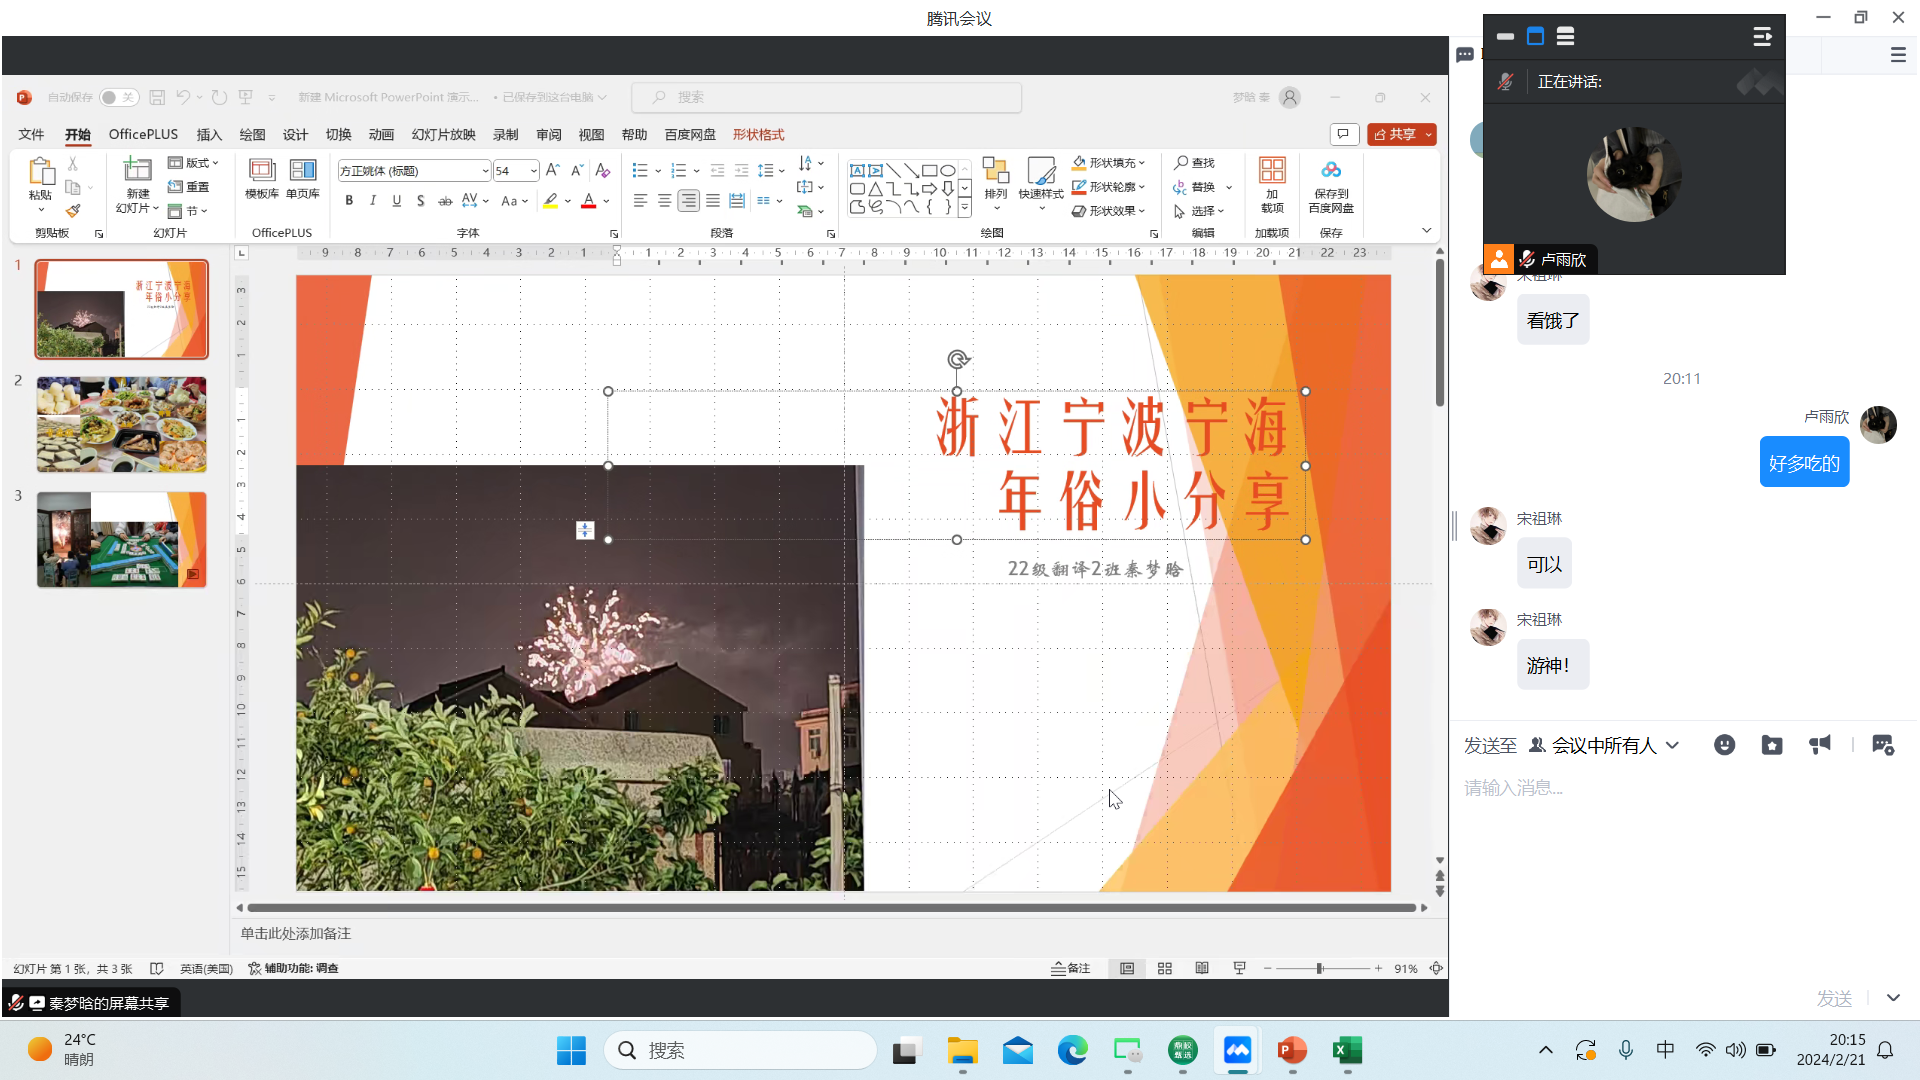
Task: Click the fit slide to window icon
Action: click(x=1436, y=968)
